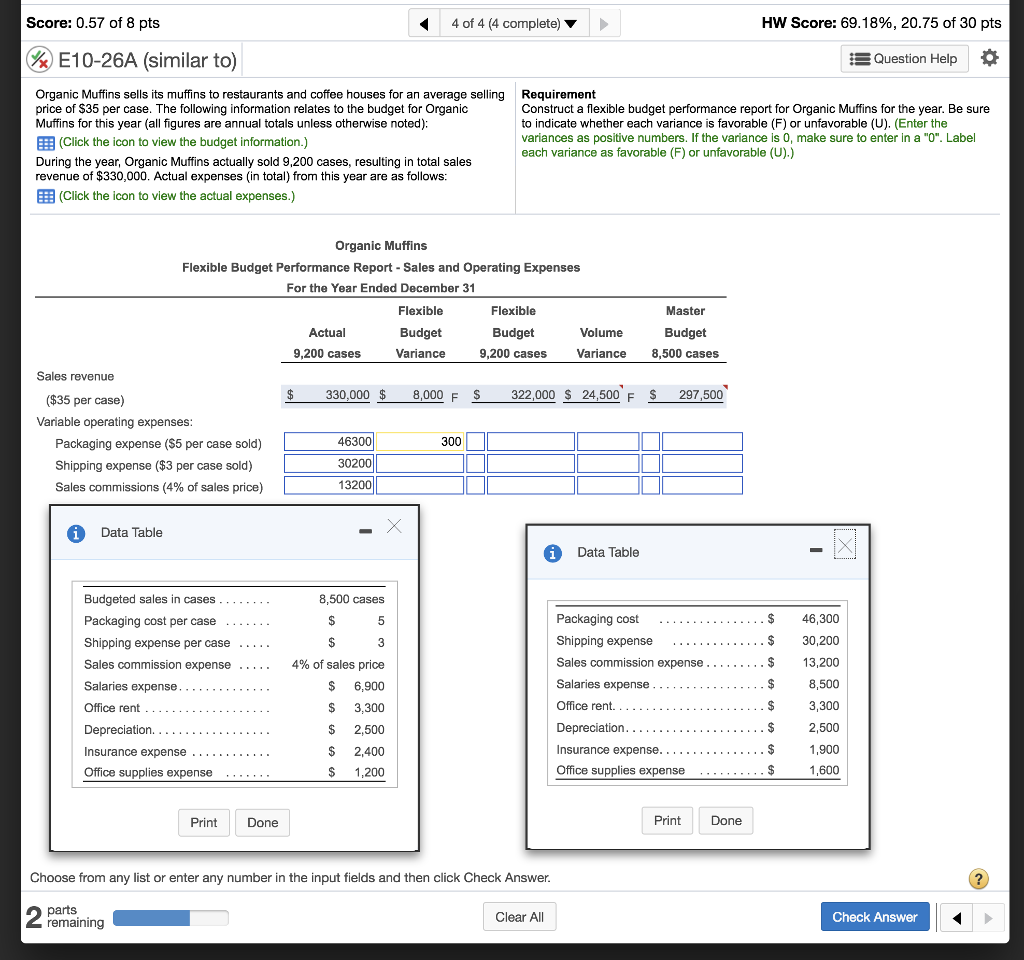1024x960 pixels.
Task: Click the parts remaining progress bar
Action: point(170,918)
